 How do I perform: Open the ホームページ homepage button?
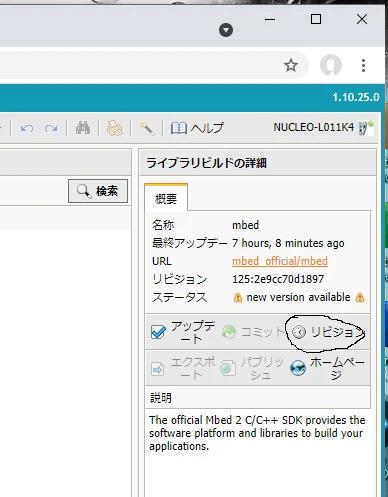(x=327, y=368)
